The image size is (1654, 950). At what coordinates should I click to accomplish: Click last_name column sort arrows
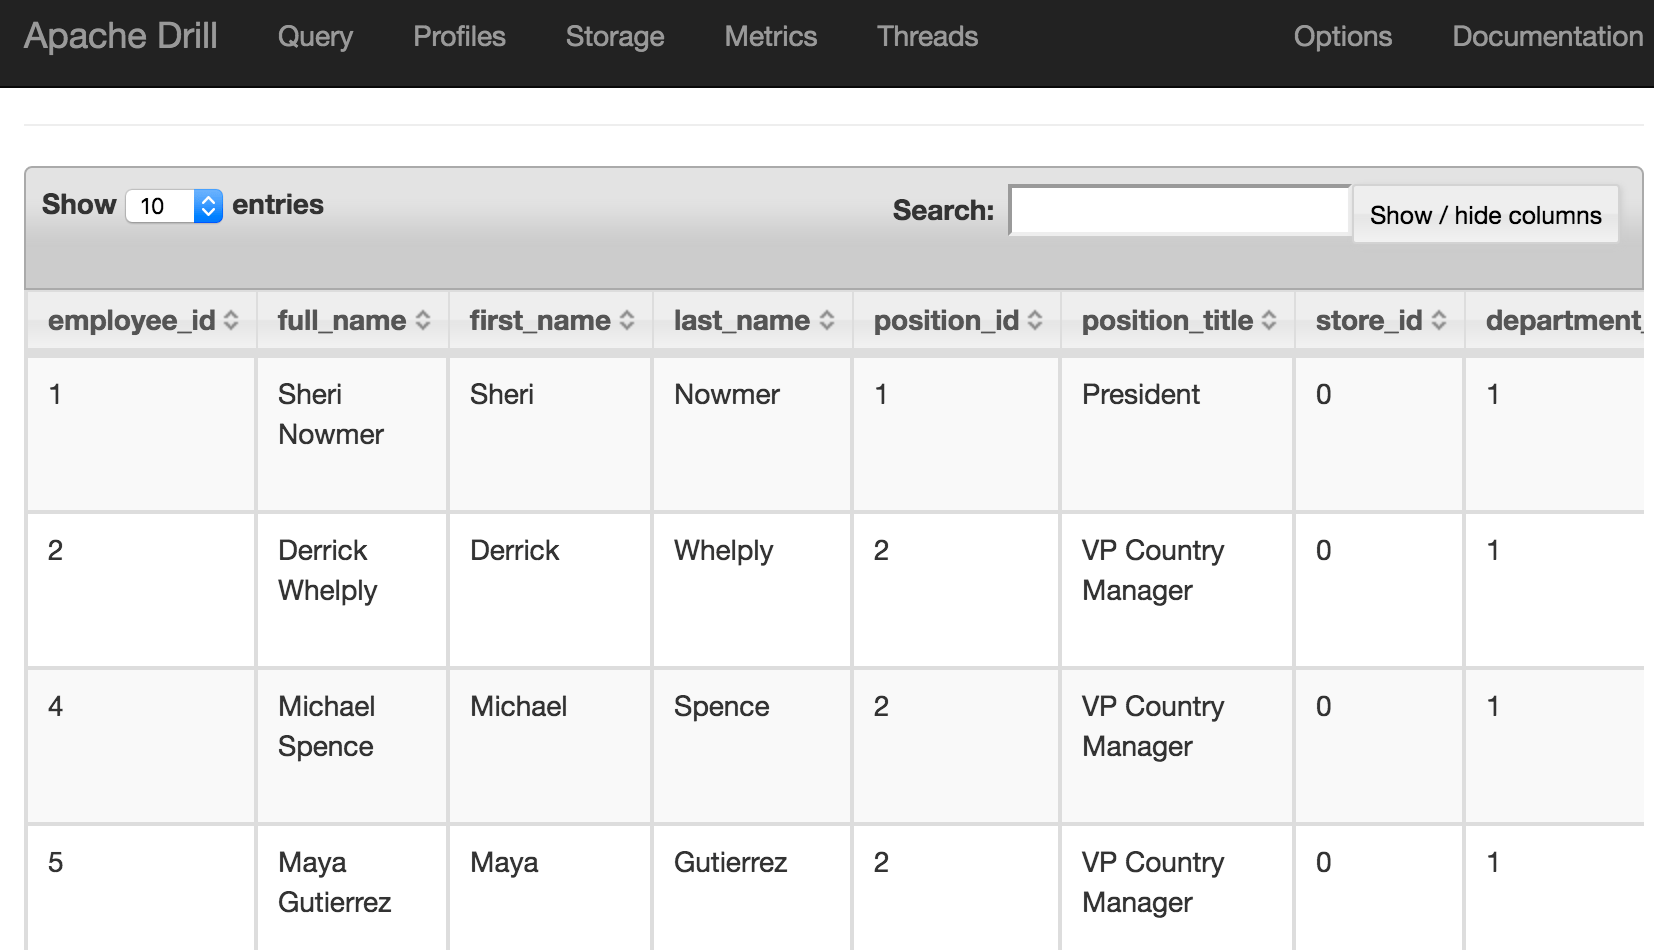pos(827,320)
